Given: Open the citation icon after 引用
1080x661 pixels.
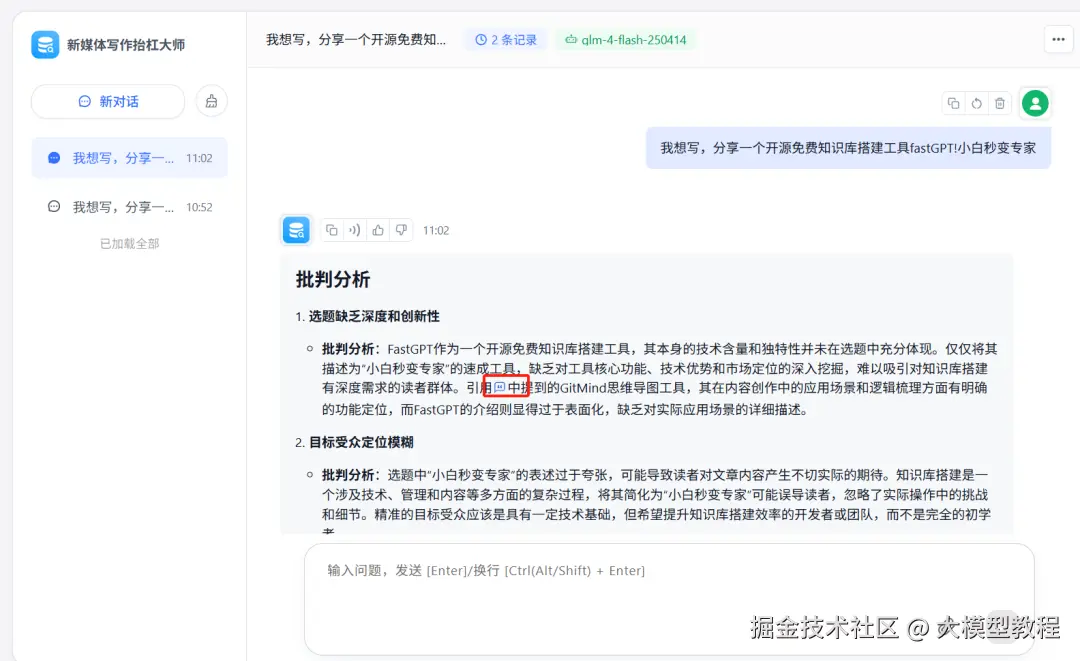Looking at the screenshot, I should 500,388.
